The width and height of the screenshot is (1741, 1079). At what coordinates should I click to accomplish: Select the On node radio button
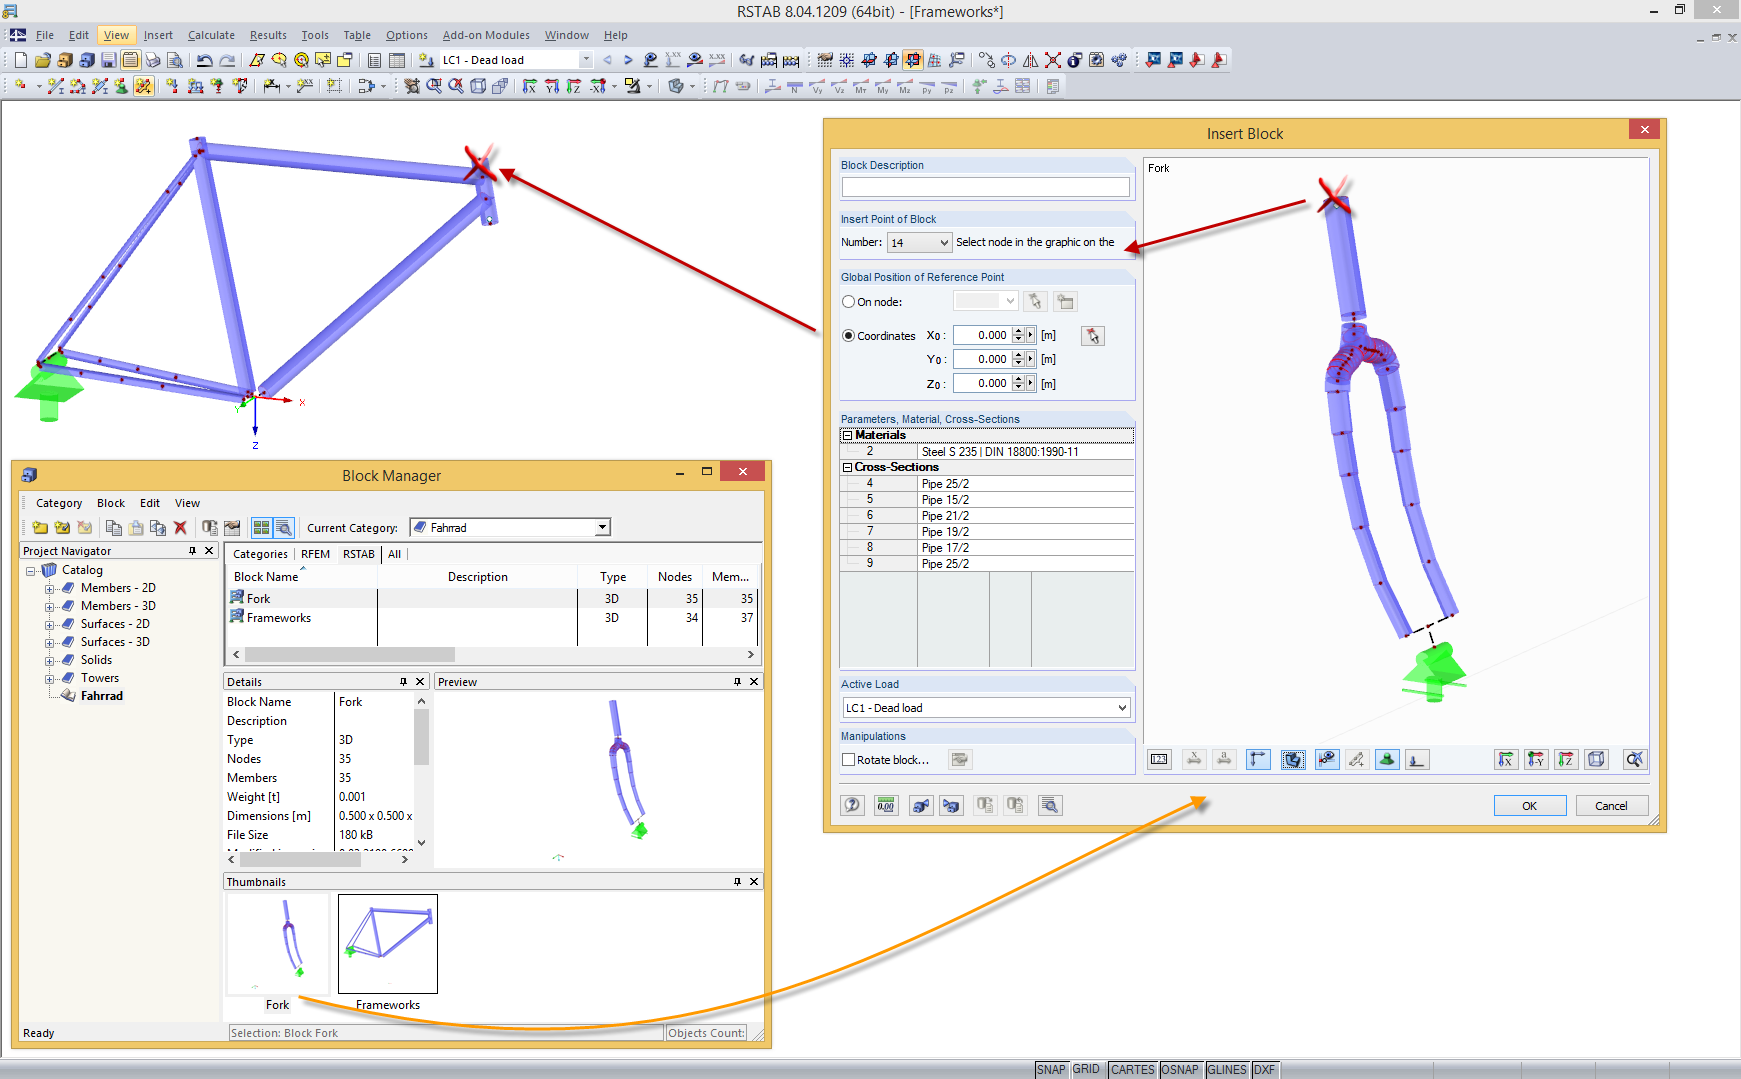[848, 302]
